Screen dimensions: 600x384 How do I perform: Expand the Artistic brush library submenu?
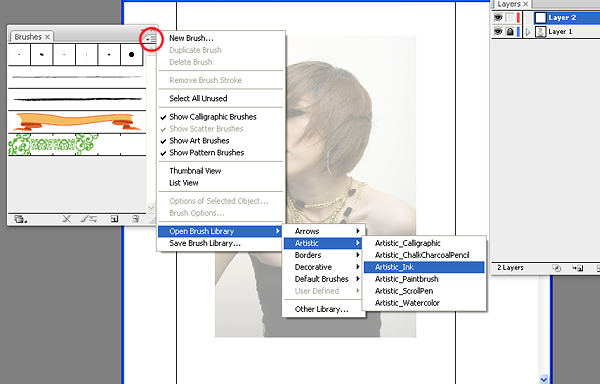(324, 243)
